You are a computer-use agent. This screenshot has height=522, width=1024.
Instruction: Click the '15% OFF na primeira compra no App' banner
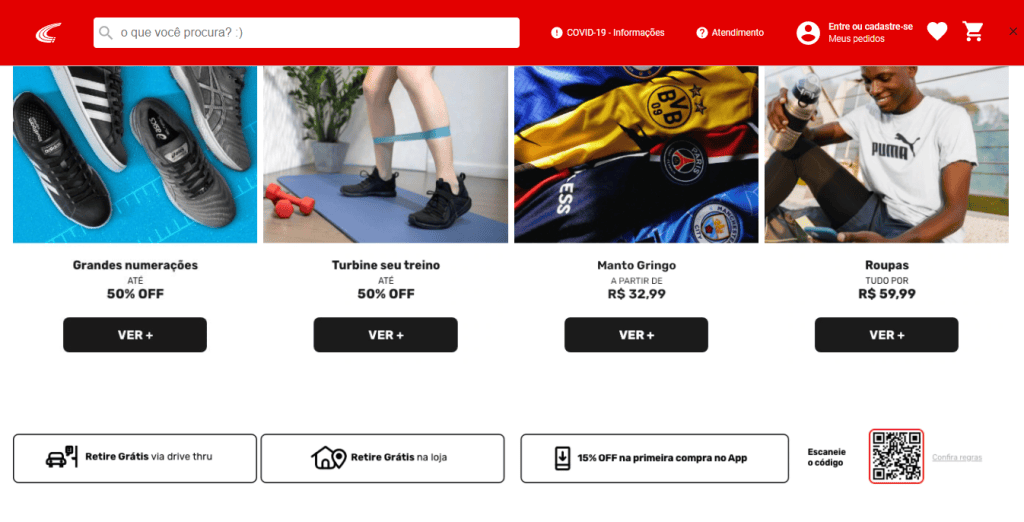pyautogui.click(x=654, y=459)
